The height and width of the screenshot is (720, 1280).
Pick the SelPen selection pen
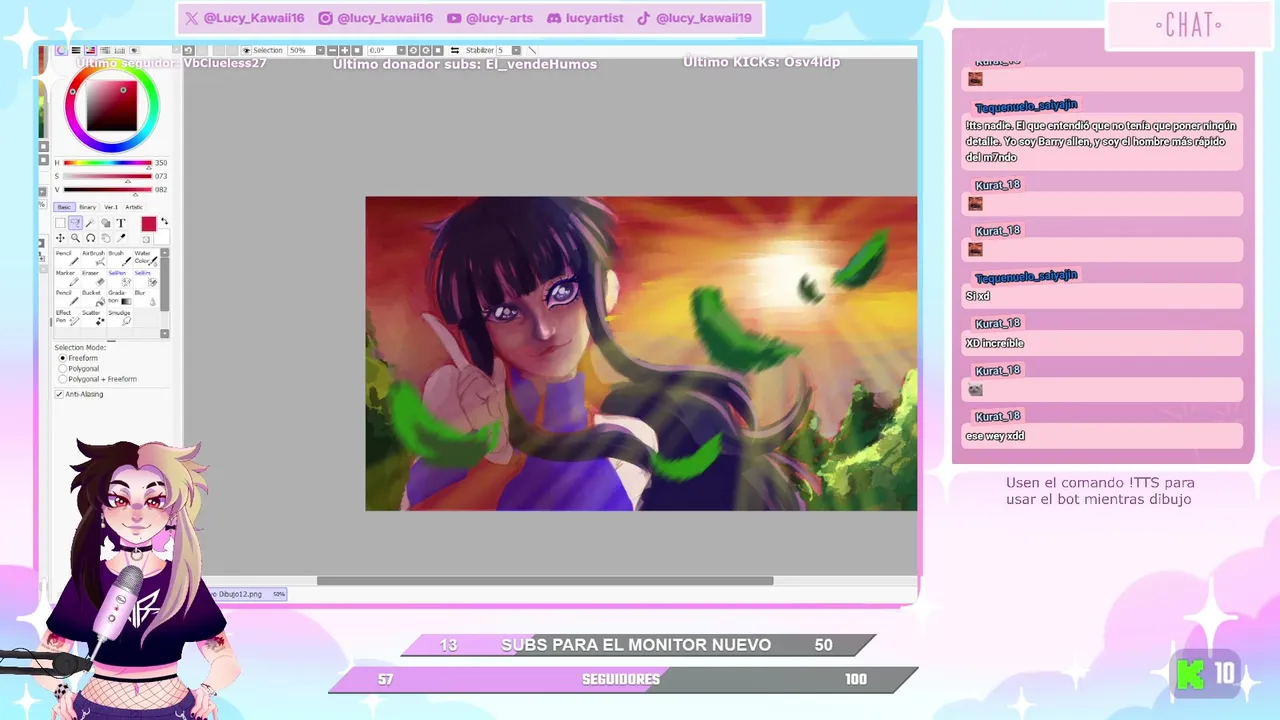pos(120,278)
